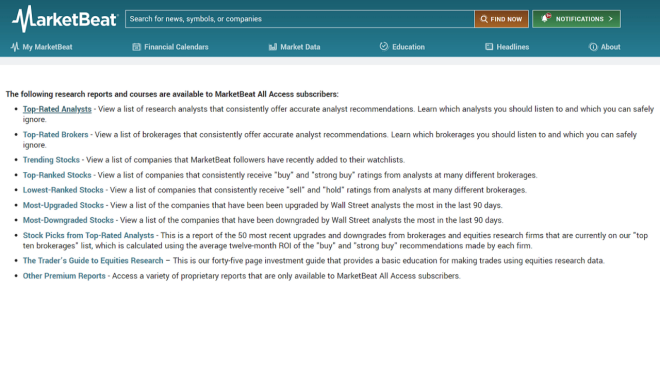Open the Headlines menu

pos(507,47)
